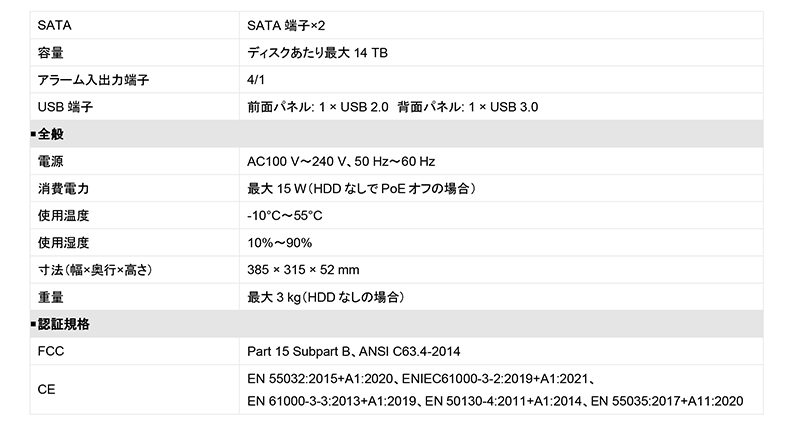800x440 pixels.
Task: Click the -10°C～55°C temperature value
Action: 285,215
